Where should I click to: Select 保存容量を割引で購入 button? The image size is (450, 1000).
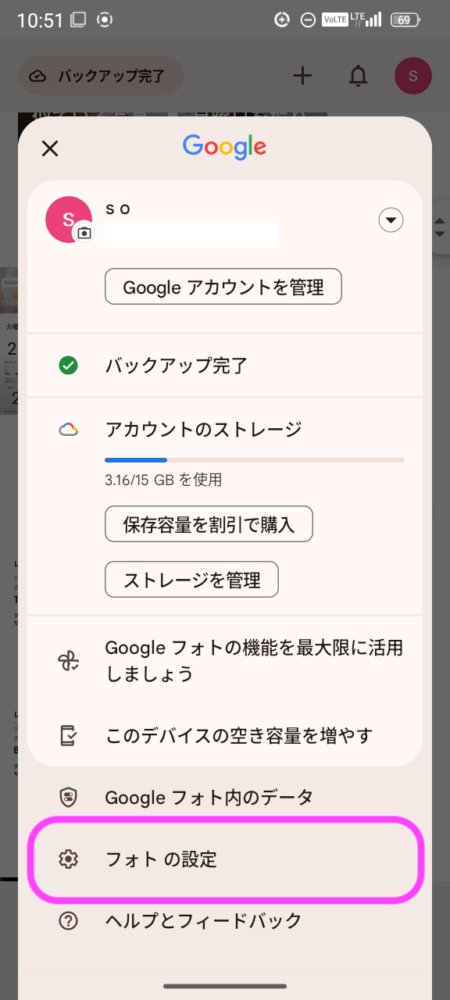point(209,524)
